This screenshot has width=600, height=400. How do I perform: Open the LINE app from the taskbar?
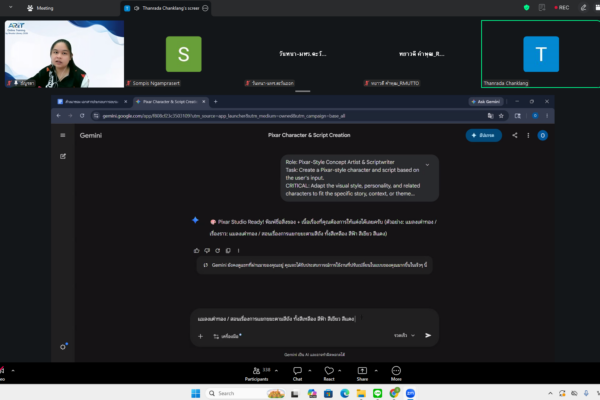(377, 393)
